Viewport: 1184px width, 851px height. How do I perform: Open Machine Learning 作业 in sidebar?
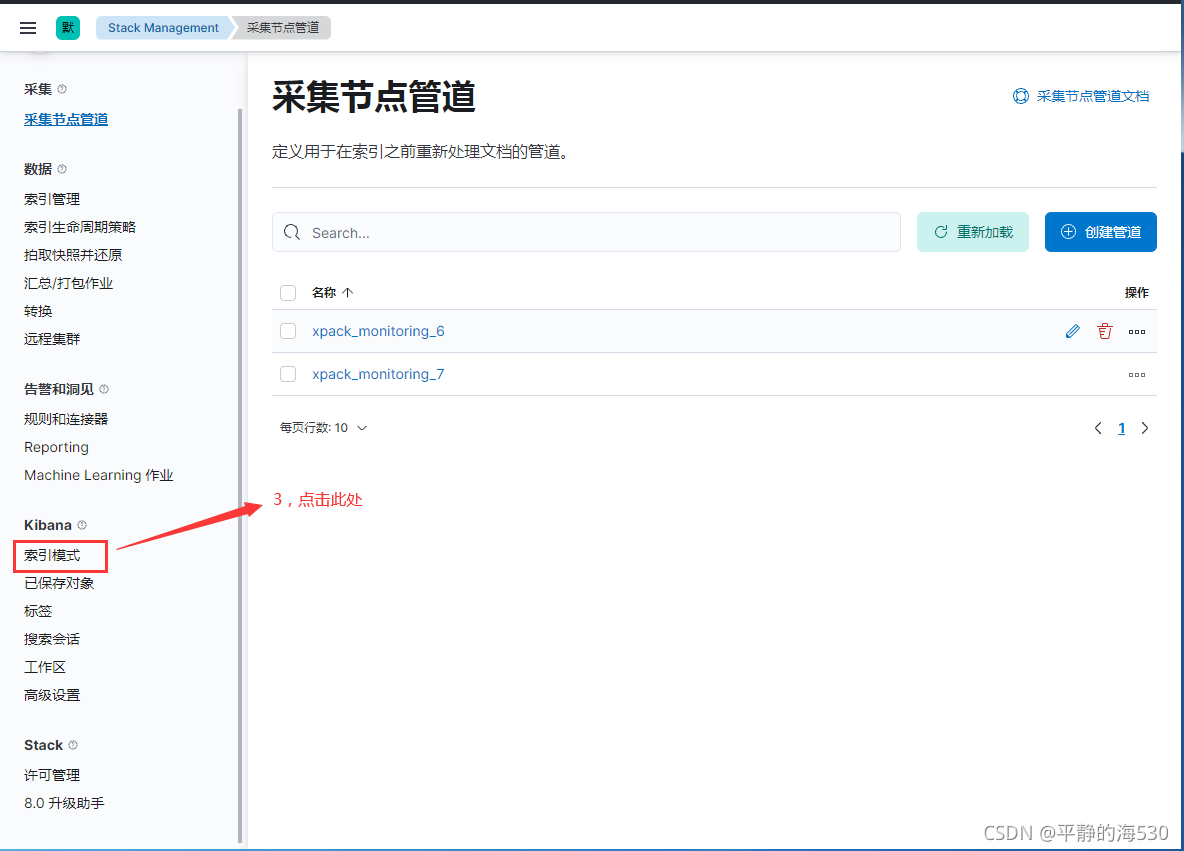pyautogui.click(x=99, y=475)
